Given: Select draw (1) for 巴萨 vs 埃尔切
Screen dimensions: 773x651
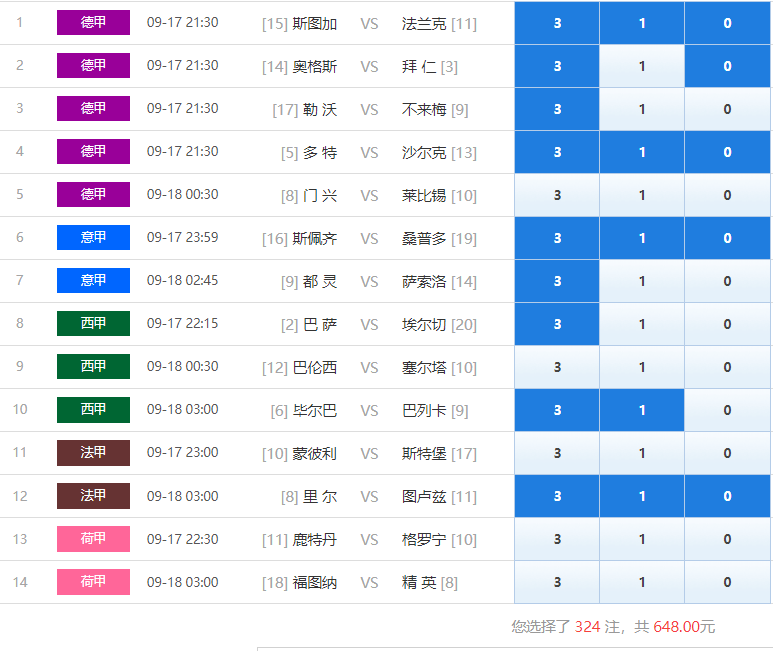Looking at the screenshot, I should pos(642,324).
